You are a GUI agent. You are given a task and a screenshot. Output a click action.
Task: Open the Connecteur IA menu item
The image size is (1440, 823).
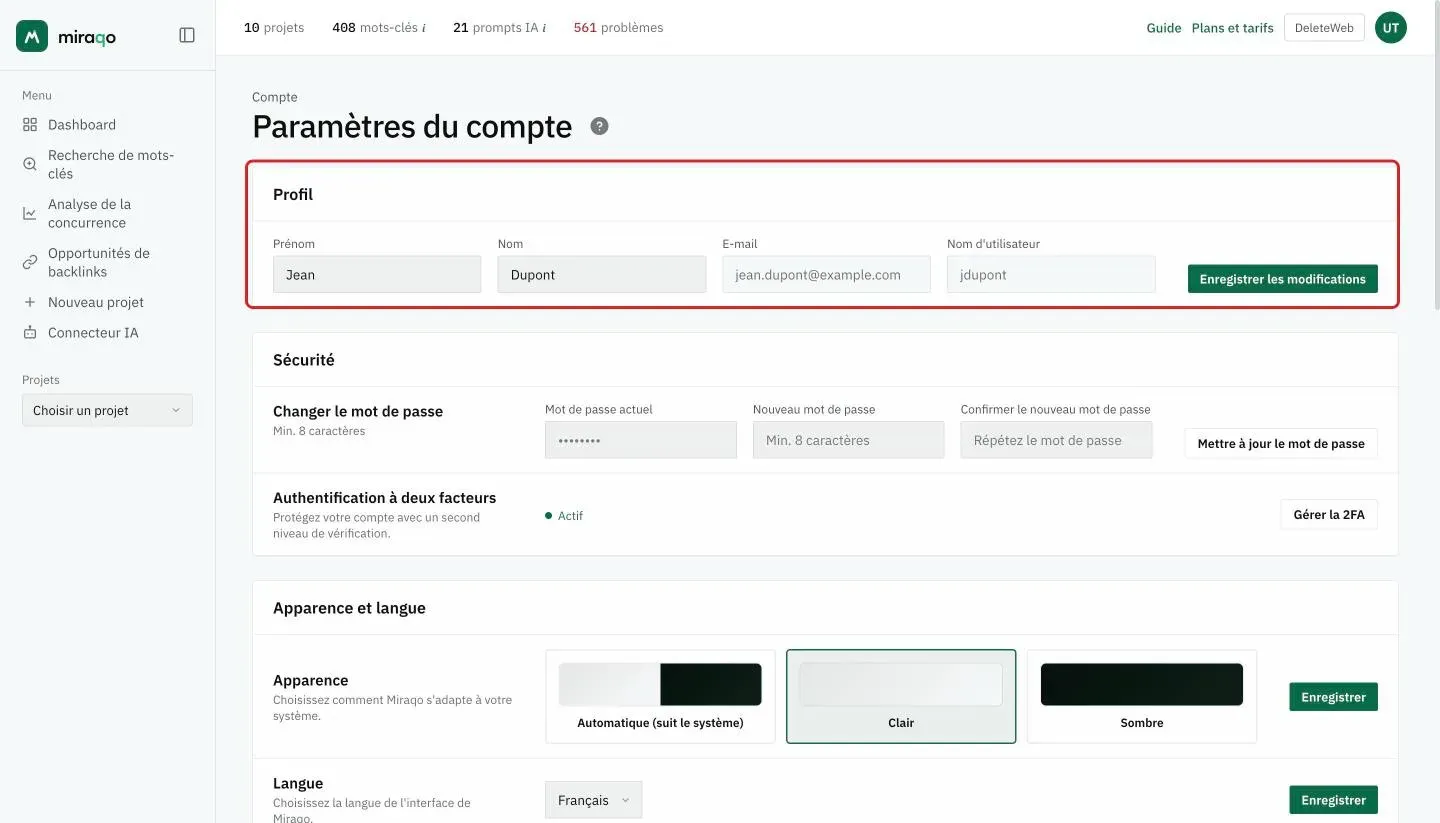(x=93, y=332)
